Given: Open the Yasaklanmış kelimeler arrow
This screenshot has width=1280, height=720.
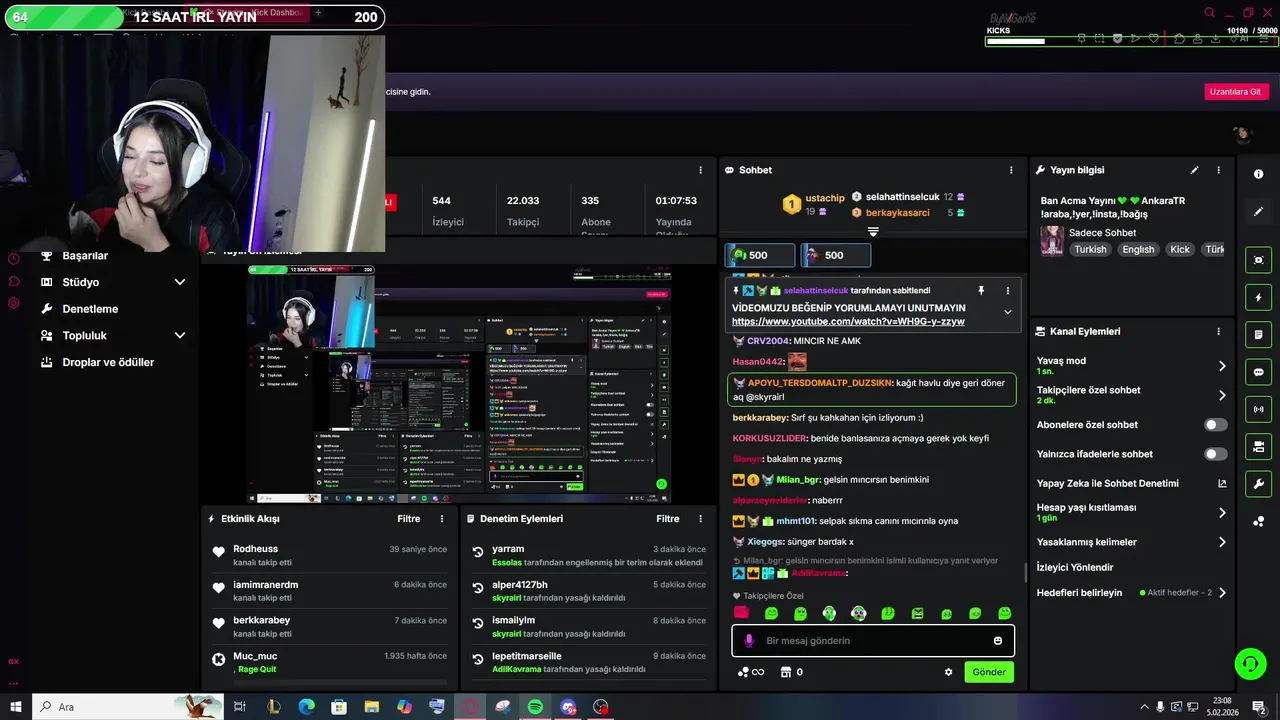Looking at the screenshot, I should pyautogui.click(x=1221, y=542).
